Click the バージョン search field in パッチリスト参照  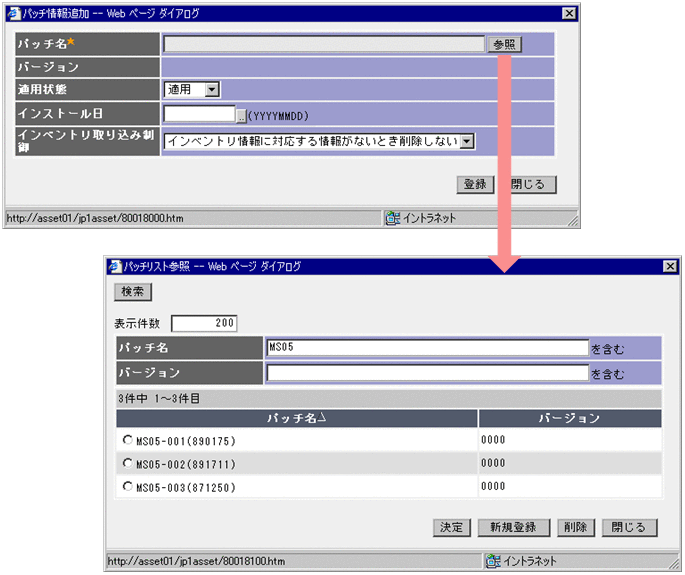click(x=428, y=373)
